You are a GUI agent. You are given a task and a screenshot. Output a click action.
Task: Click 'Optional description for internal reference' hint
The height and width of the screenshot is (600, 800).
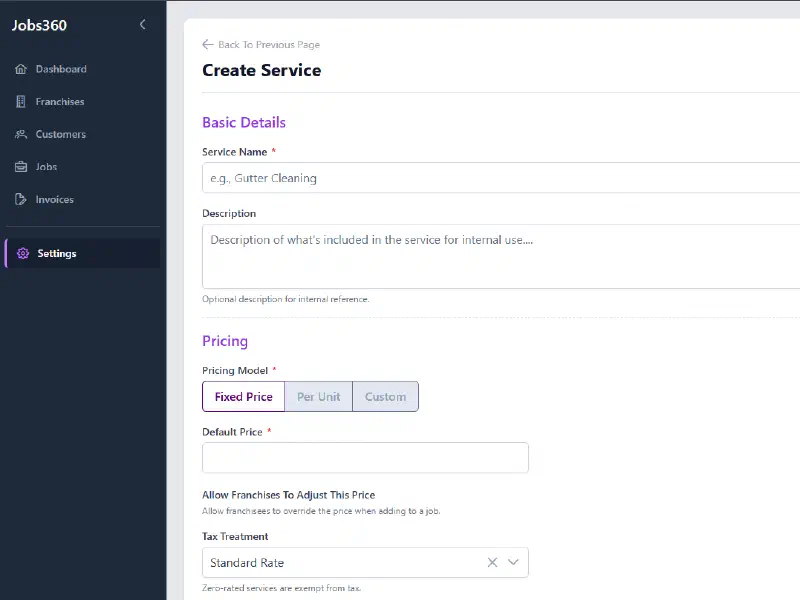pyautogui.click(x=286, y=299)
